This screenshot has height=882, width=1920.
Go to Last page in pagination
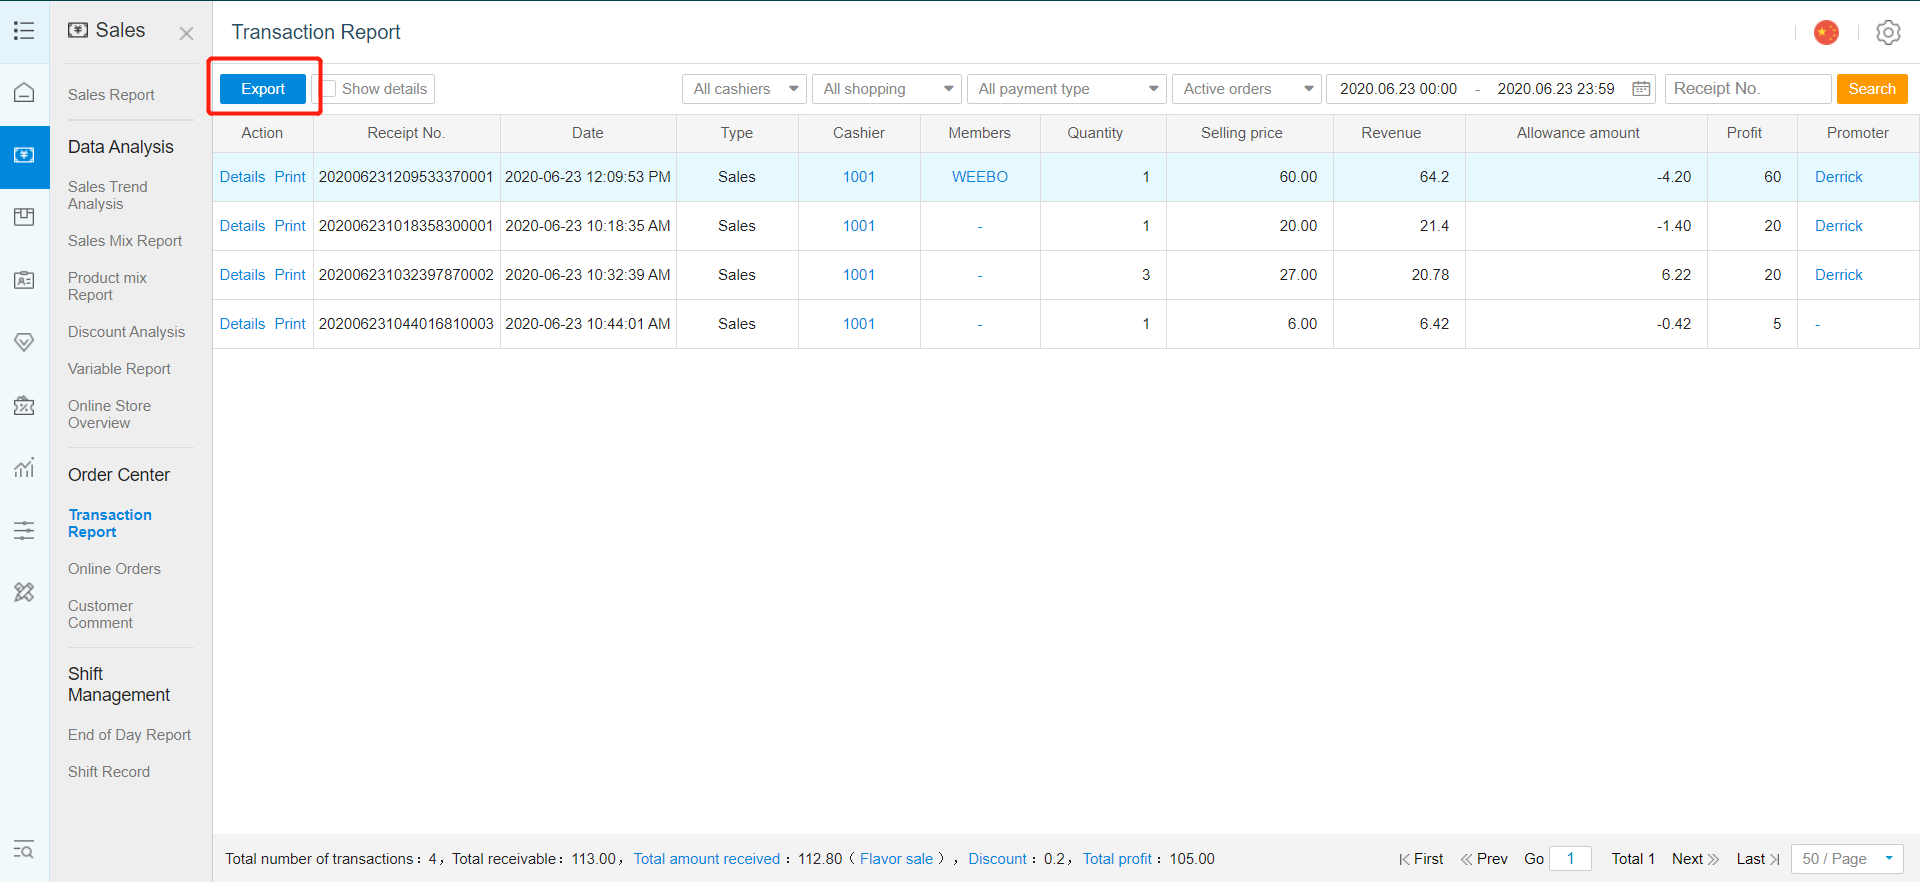click(1758, 859)
